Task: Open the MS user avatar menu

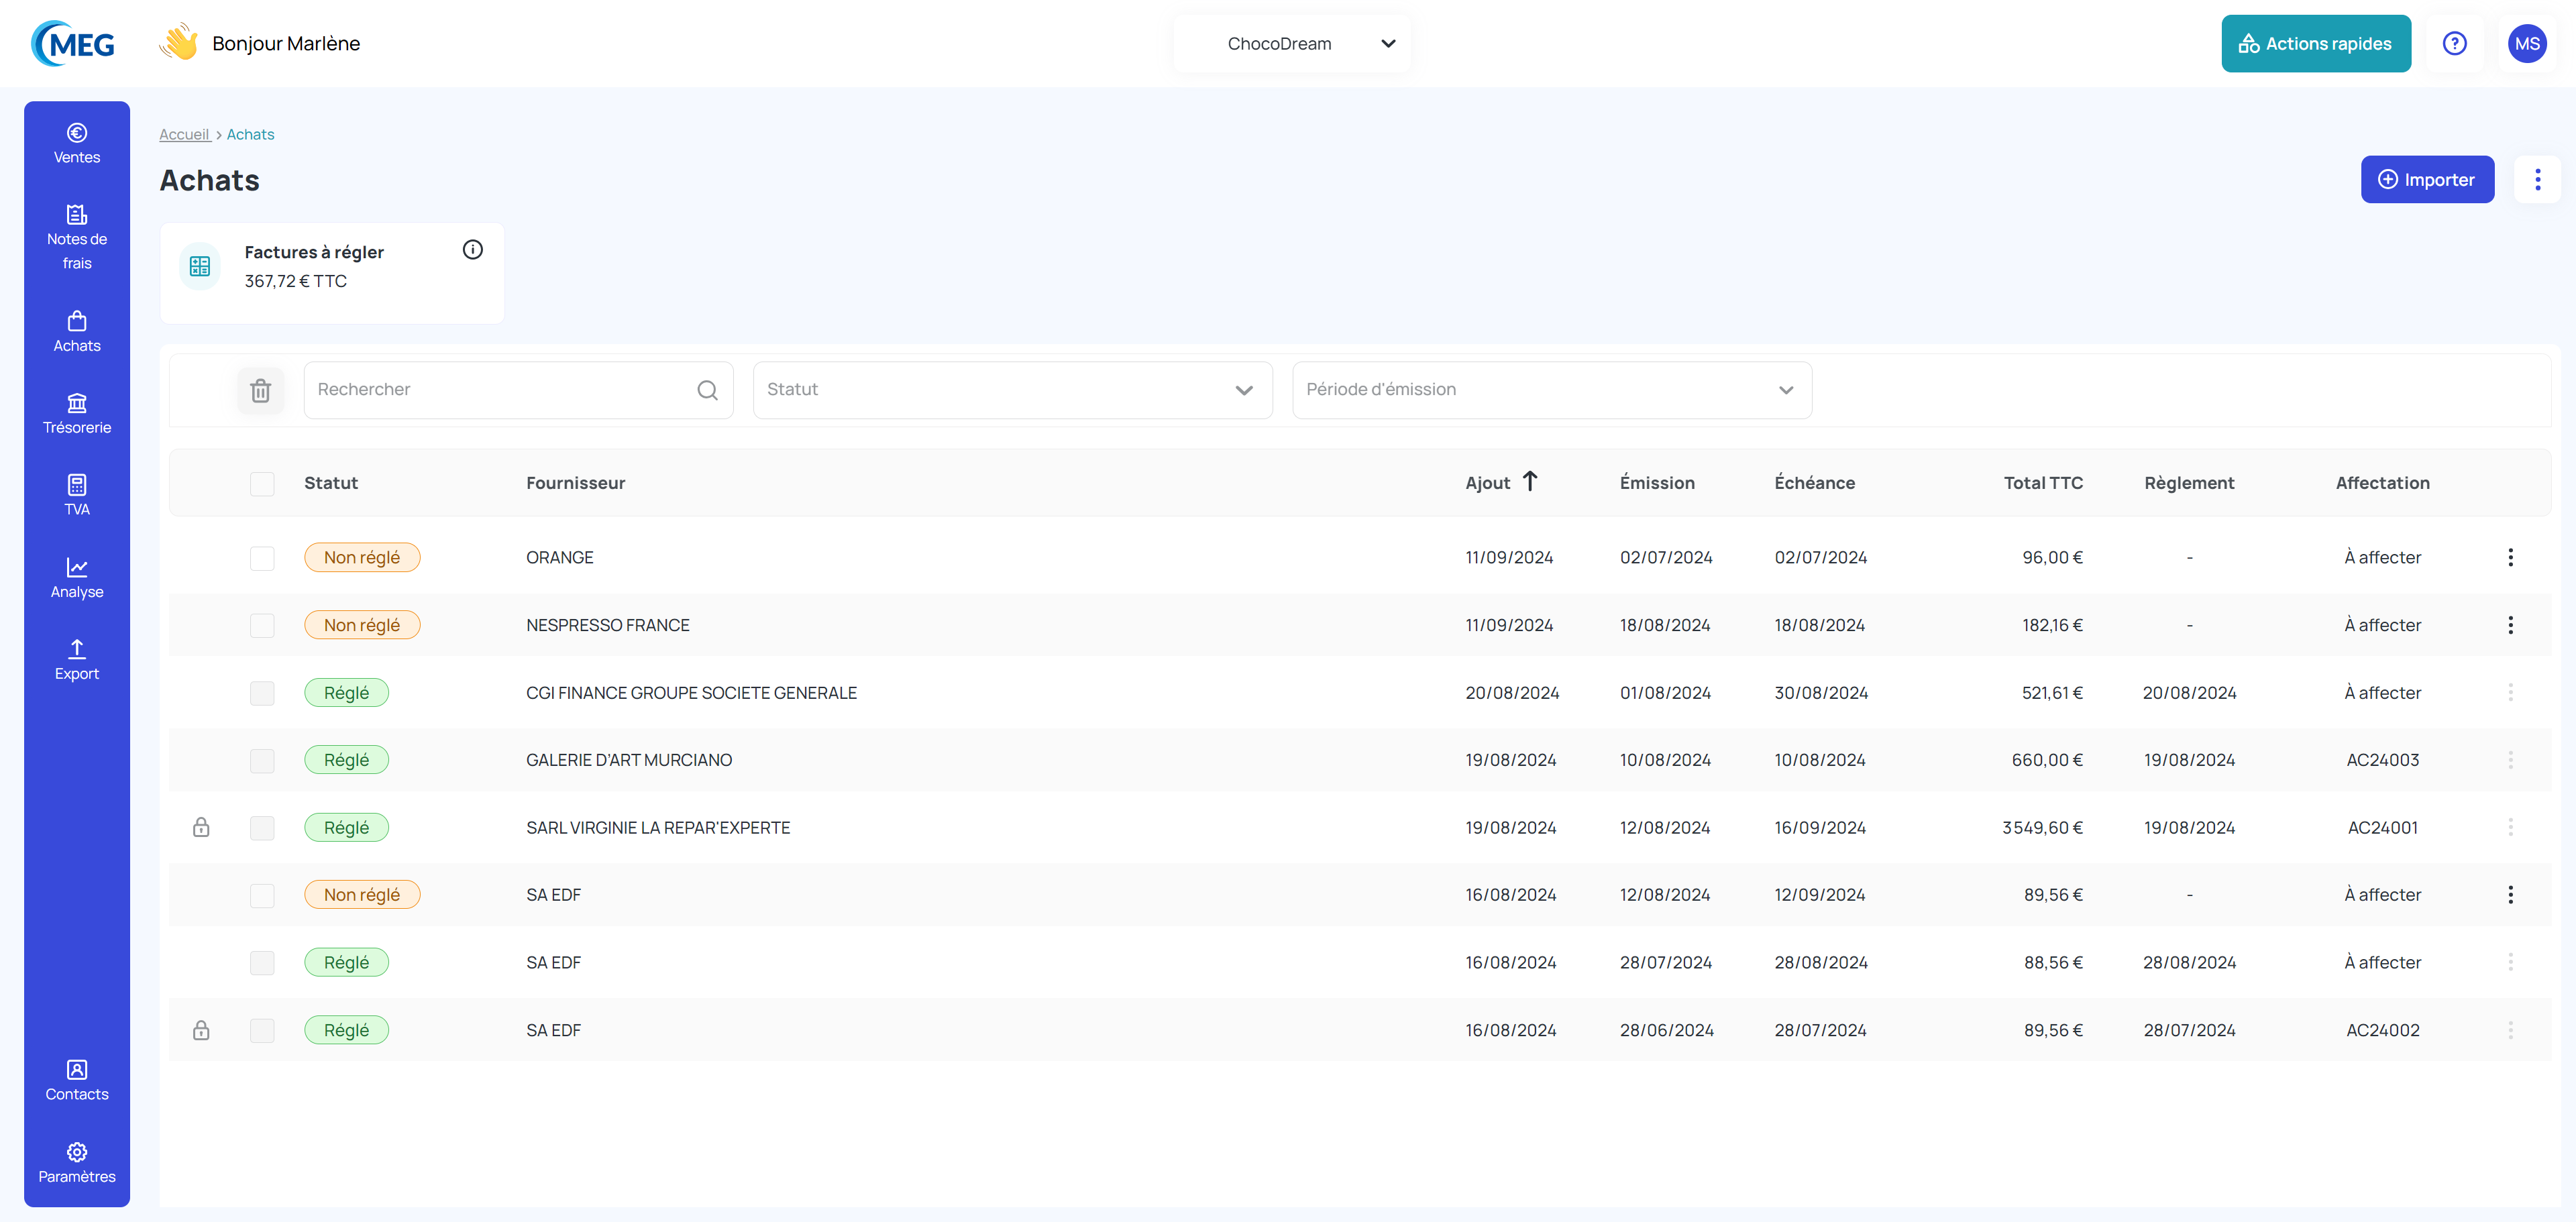Action: 2526,43
